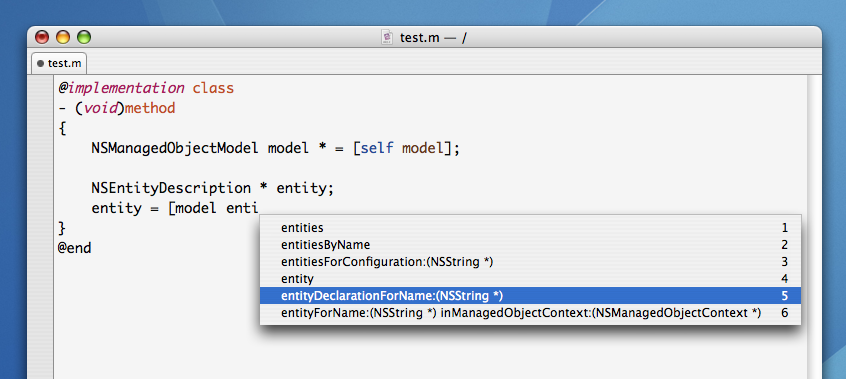Place cursor in NSEntityDescription declaration
This screenshot has width=846, height=379.
[x=213, y=188]
